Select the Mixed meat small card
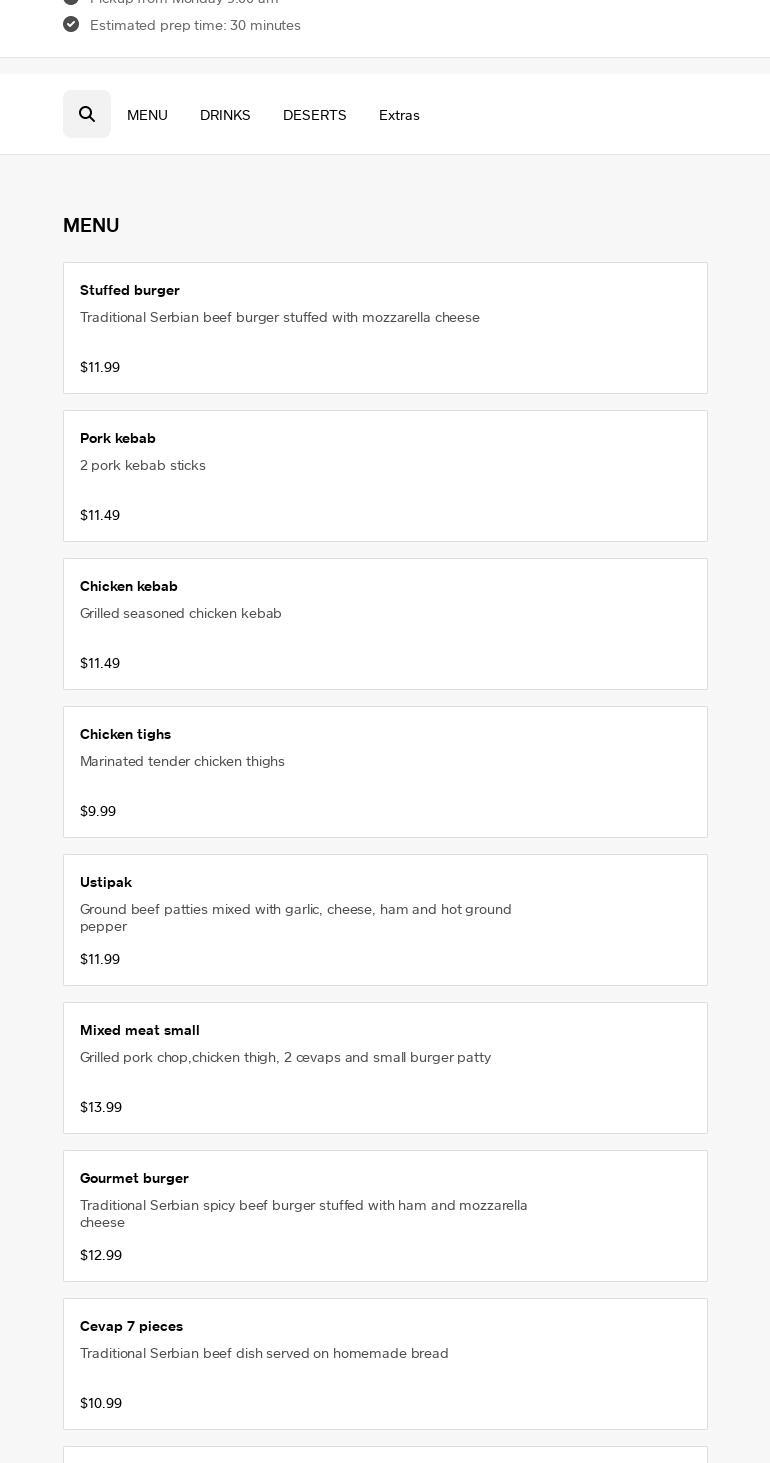 [x=385, y=1068]
